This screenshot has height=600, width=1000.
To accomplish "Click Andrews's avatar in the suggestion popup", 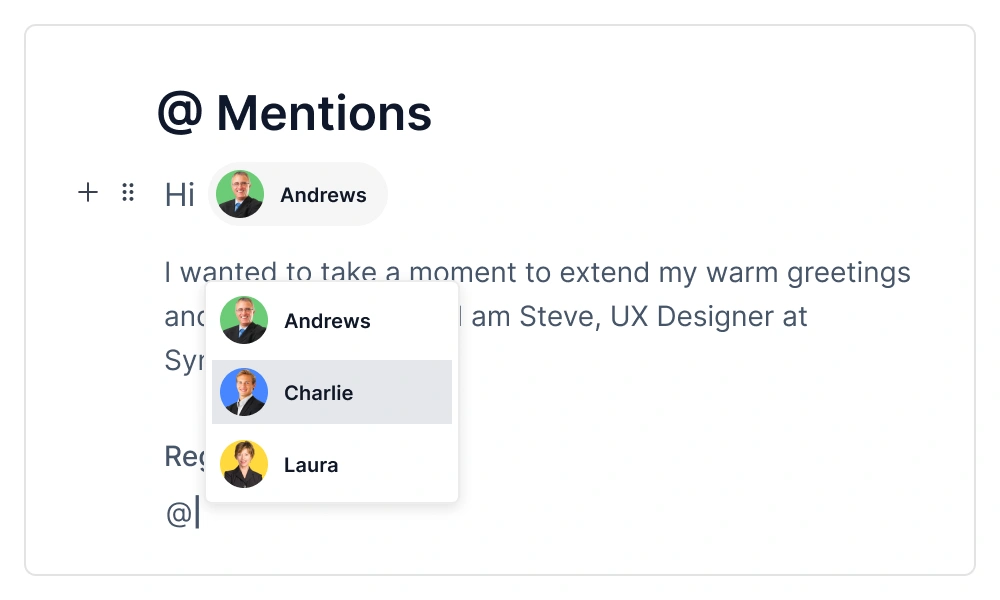I will click(x=243, y=320).
